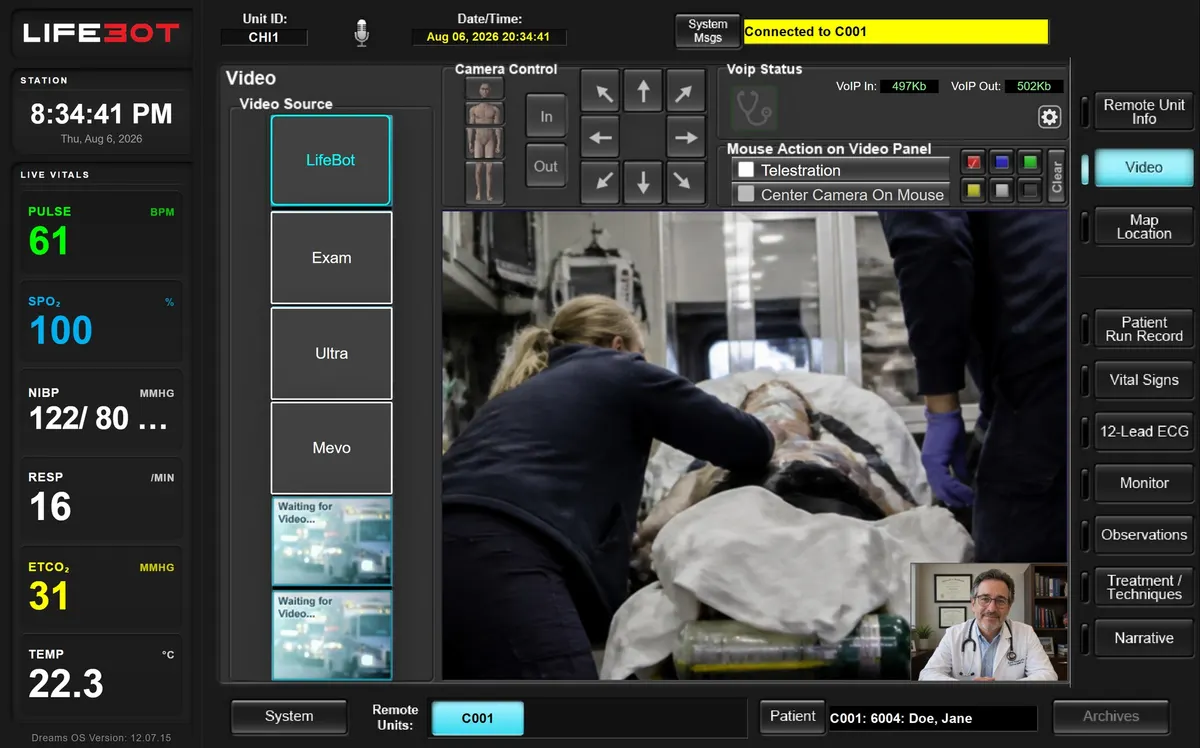
Task: Click the stethoscope icon in Voip Status
Action: click(753, 108)
